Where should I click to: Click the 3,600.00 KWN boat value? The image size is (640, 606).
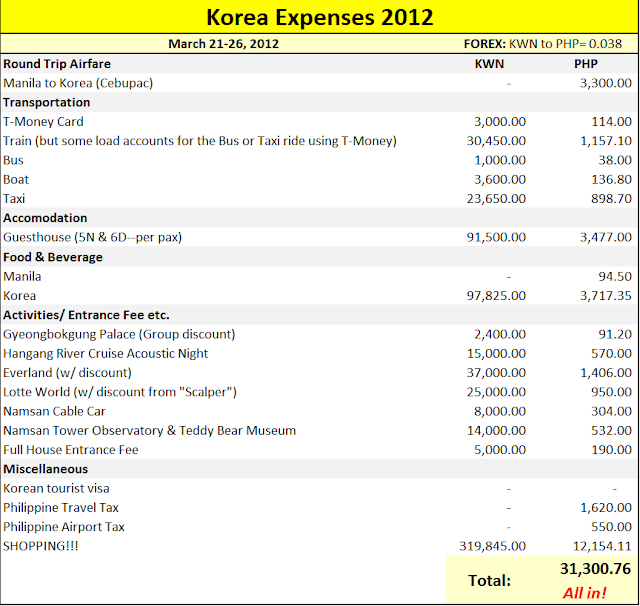(x=500, y=180)
